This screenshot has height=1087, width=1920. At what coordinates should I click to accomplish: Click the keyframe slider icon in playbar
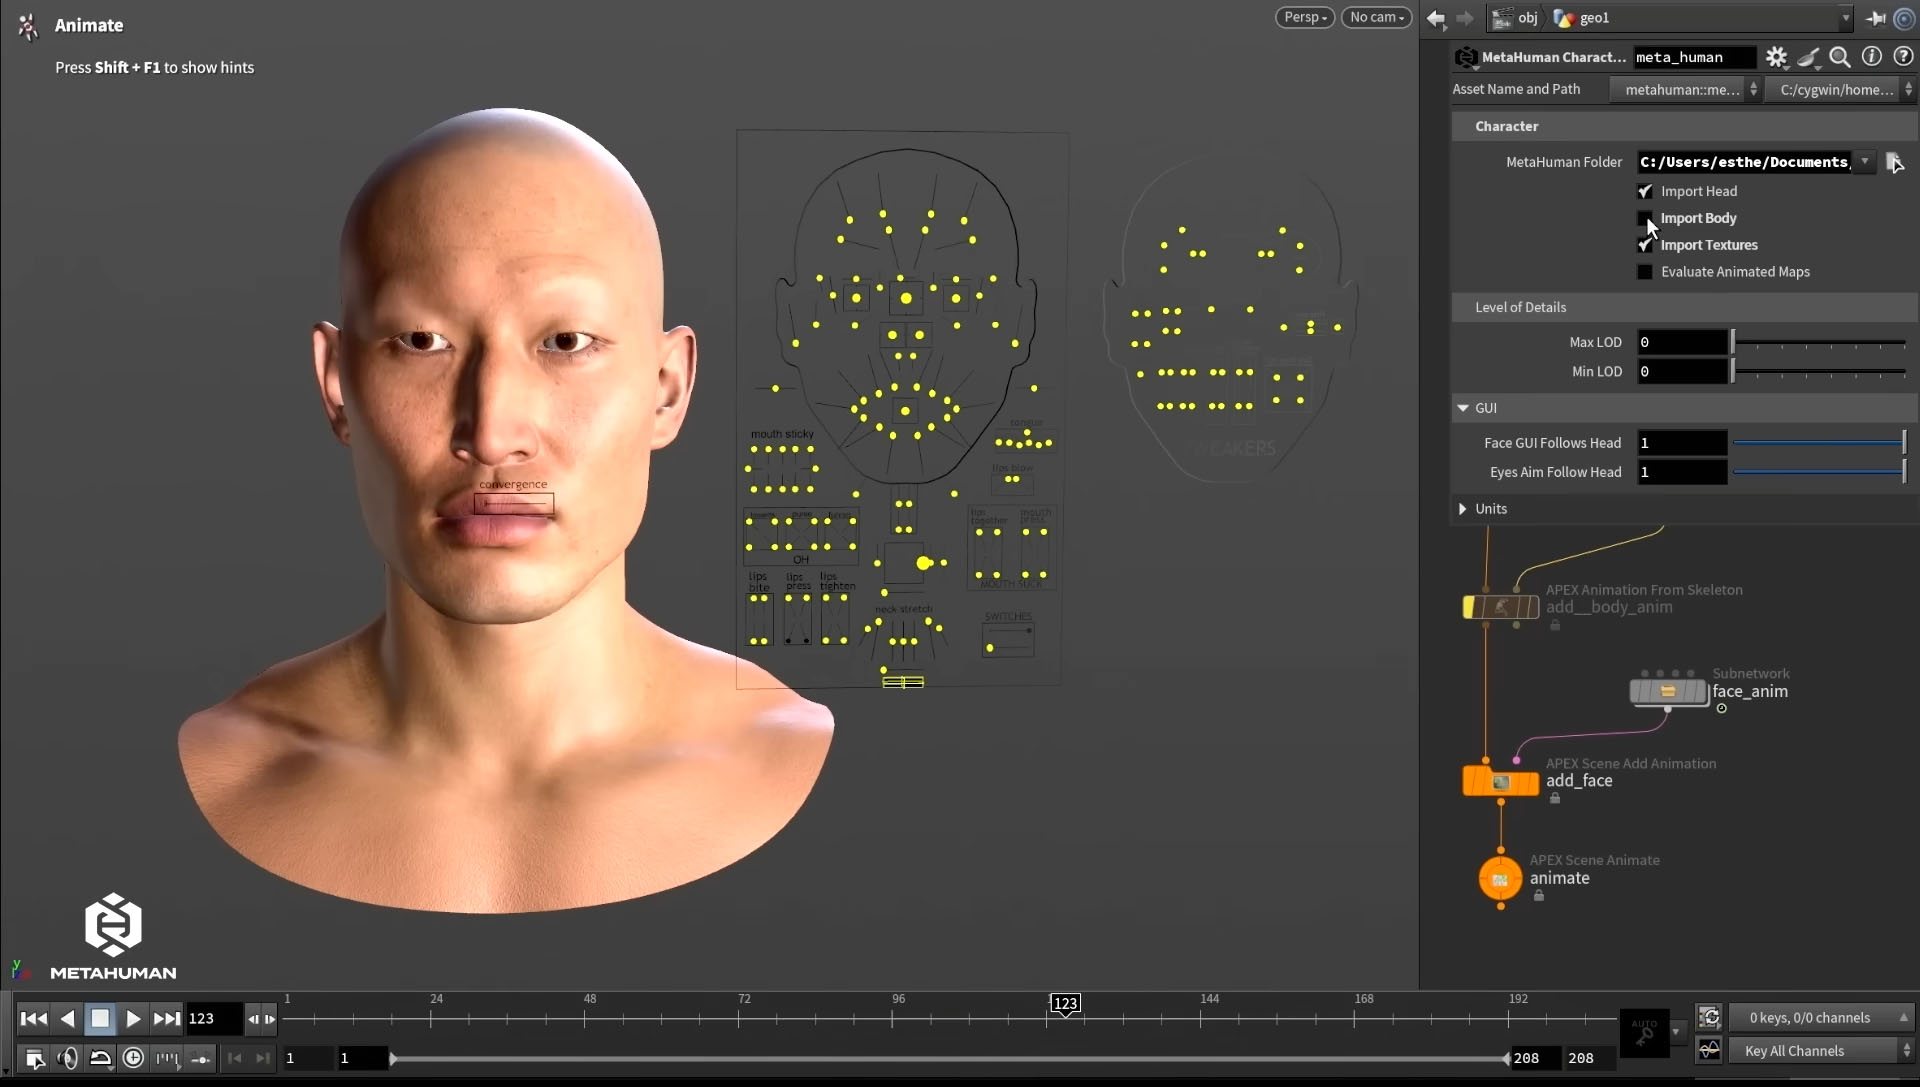tap(200, 1058)
